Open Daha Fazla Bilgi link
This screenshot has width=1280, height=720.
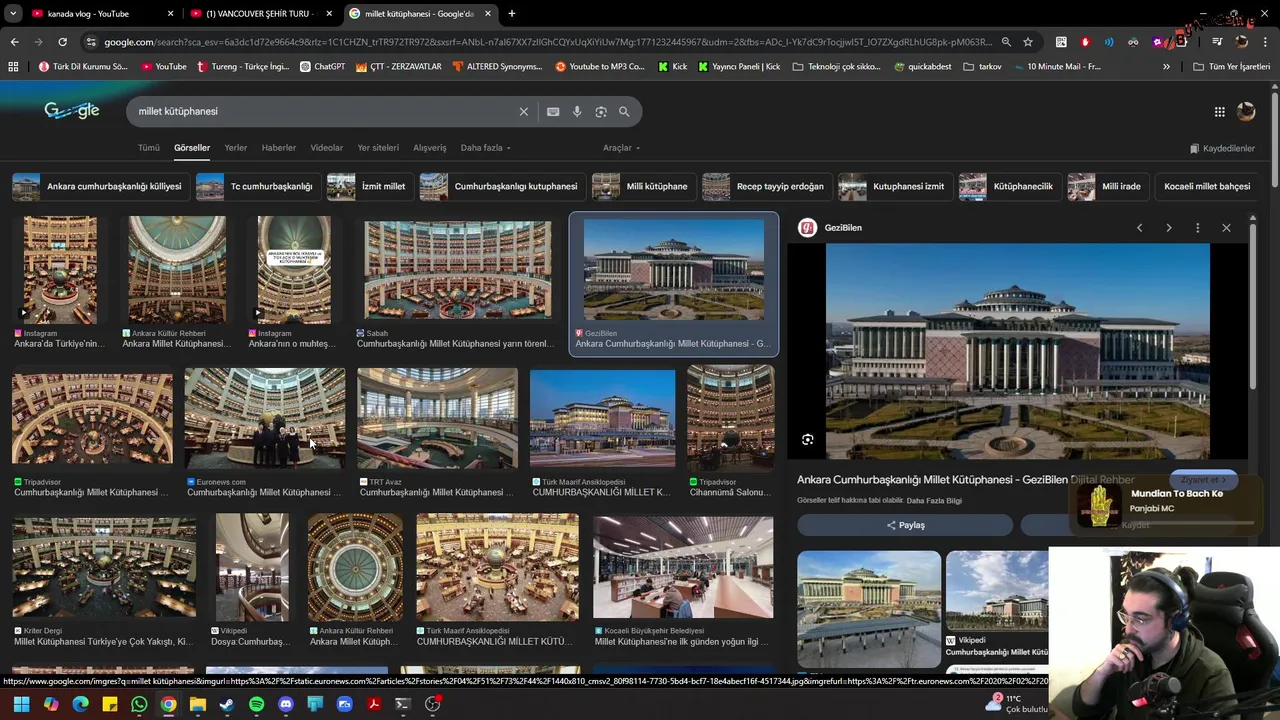click(934, 501)
